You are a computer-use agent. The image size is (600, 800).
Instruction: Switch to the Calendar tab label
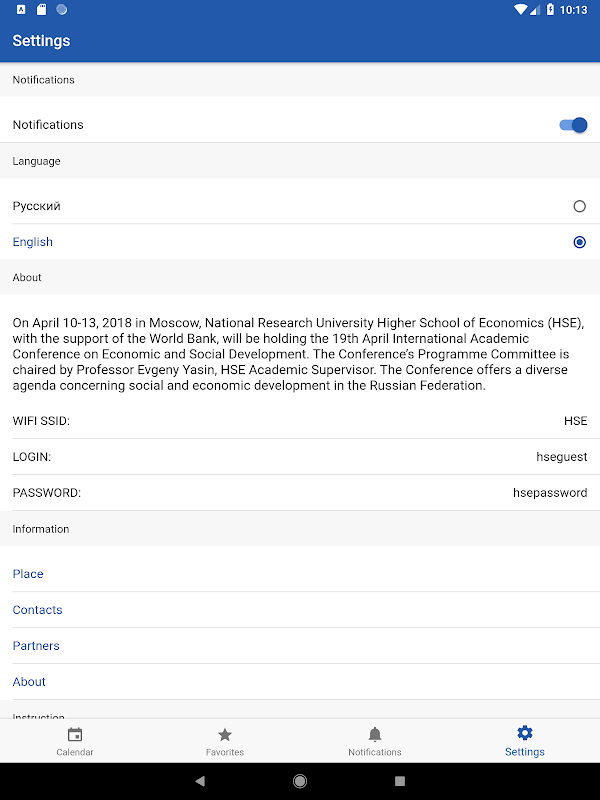(75, 752)
